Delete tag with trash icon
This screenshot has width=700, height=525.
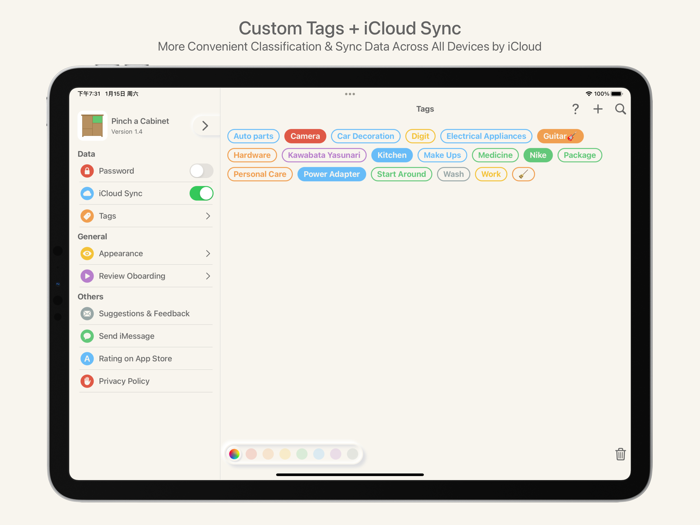tap(620, 454)
